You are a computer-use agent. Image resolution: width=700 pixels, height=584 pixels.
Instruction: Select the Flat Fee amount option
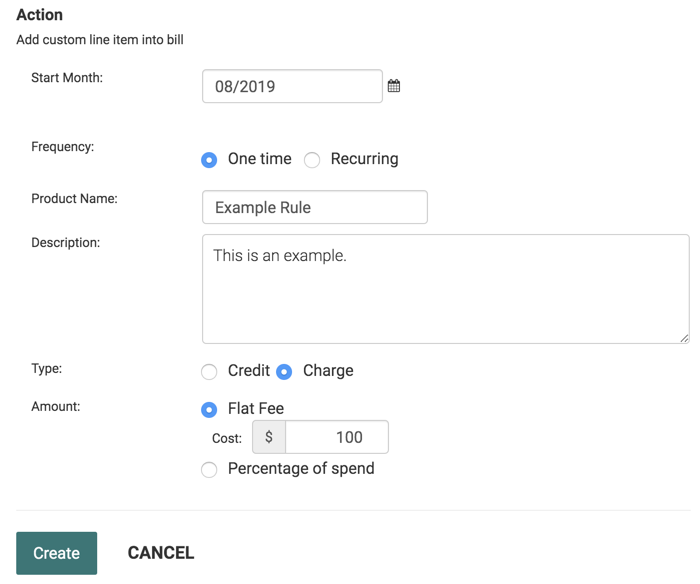pyautogui.click(x=209, y=410)
